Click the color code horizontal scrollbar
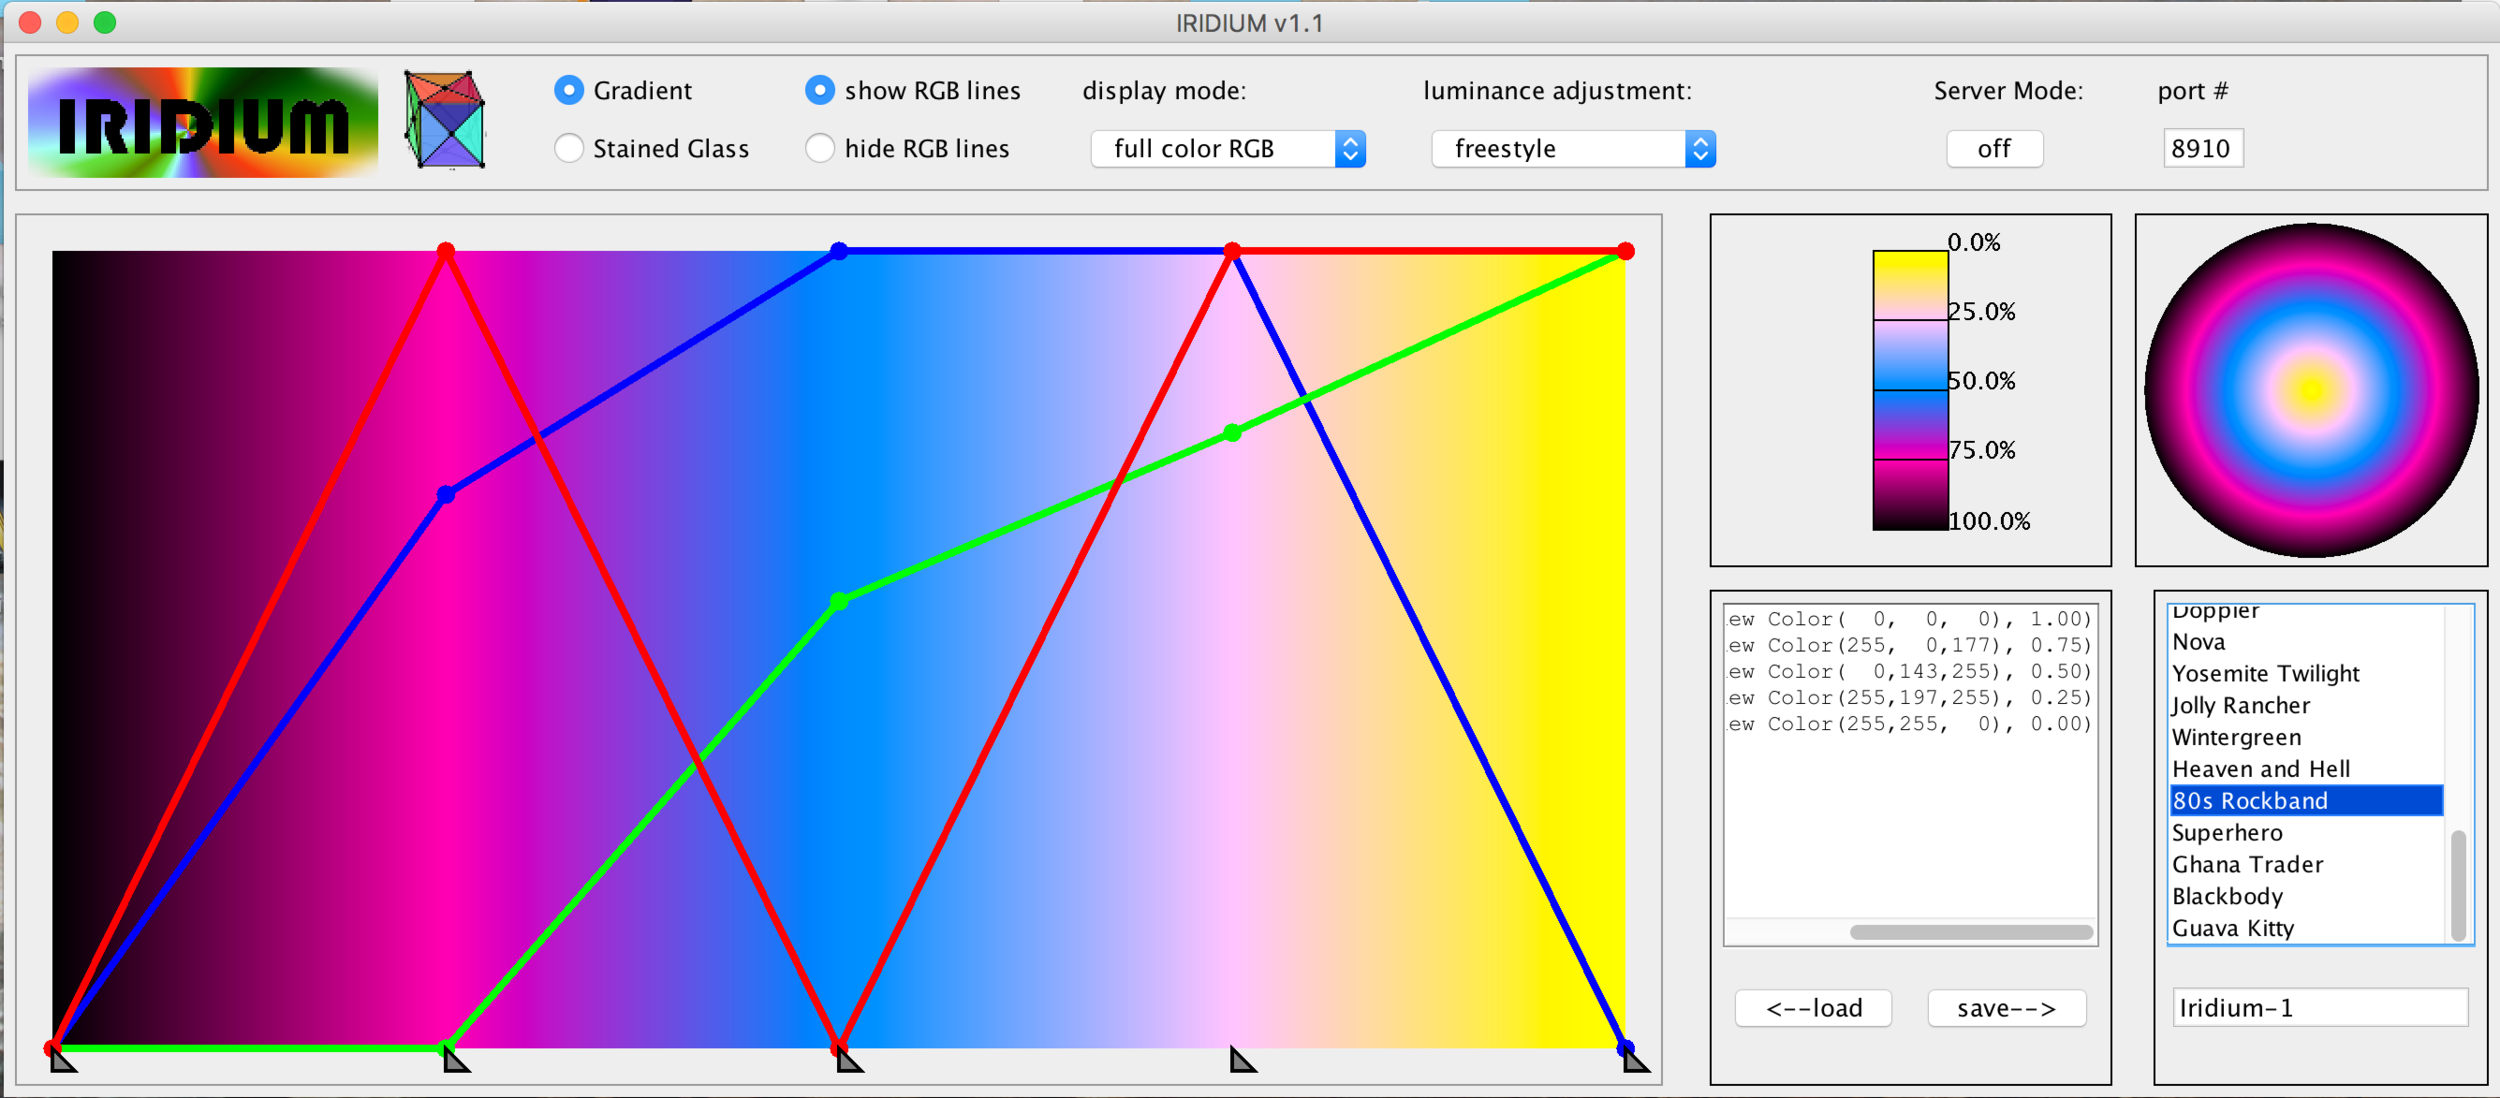Viewport: 2500px width, 1098px height. pos(1971,932)
